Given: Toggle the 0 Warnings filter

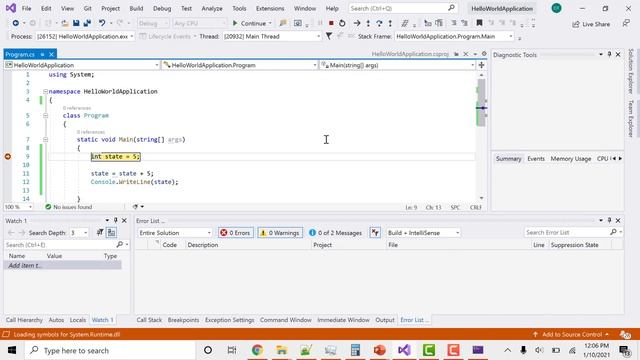Looking at the screenshot, I should (x=280, y=233).
